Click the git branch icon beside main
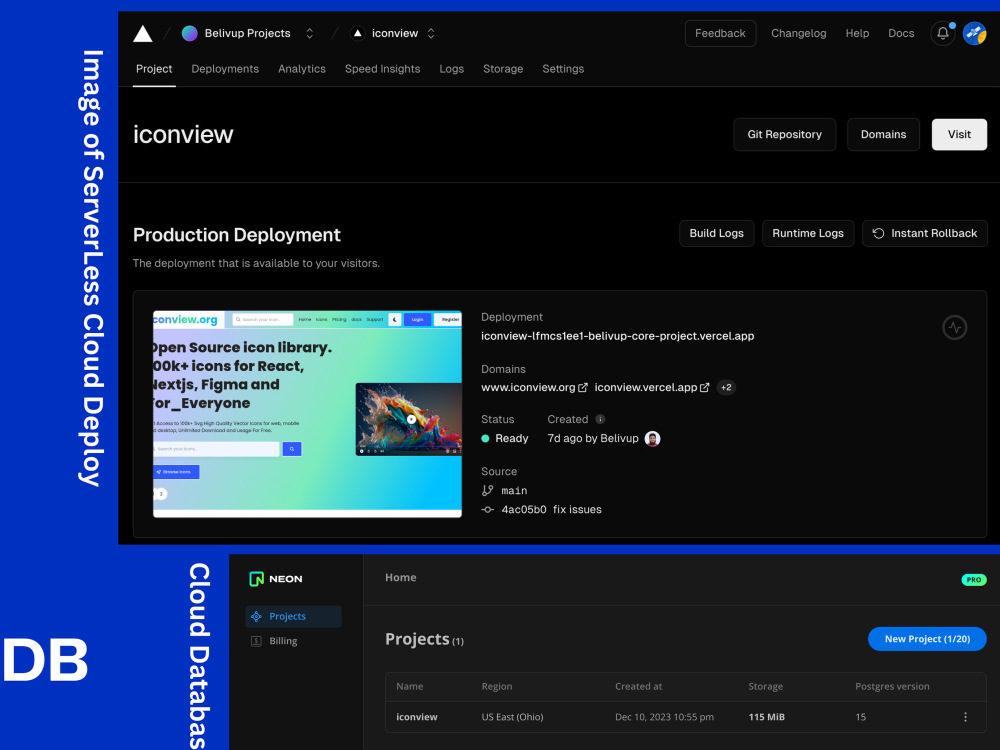 [488, 490]
